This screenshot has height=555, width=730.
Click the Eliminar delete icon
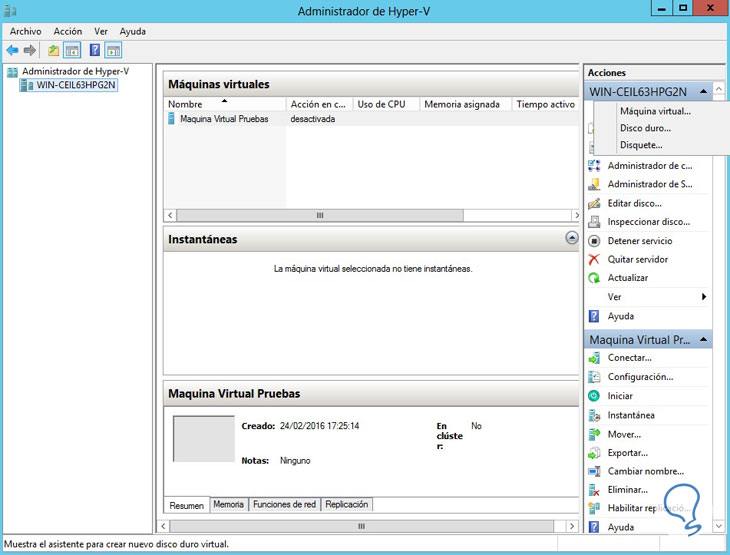594,490
